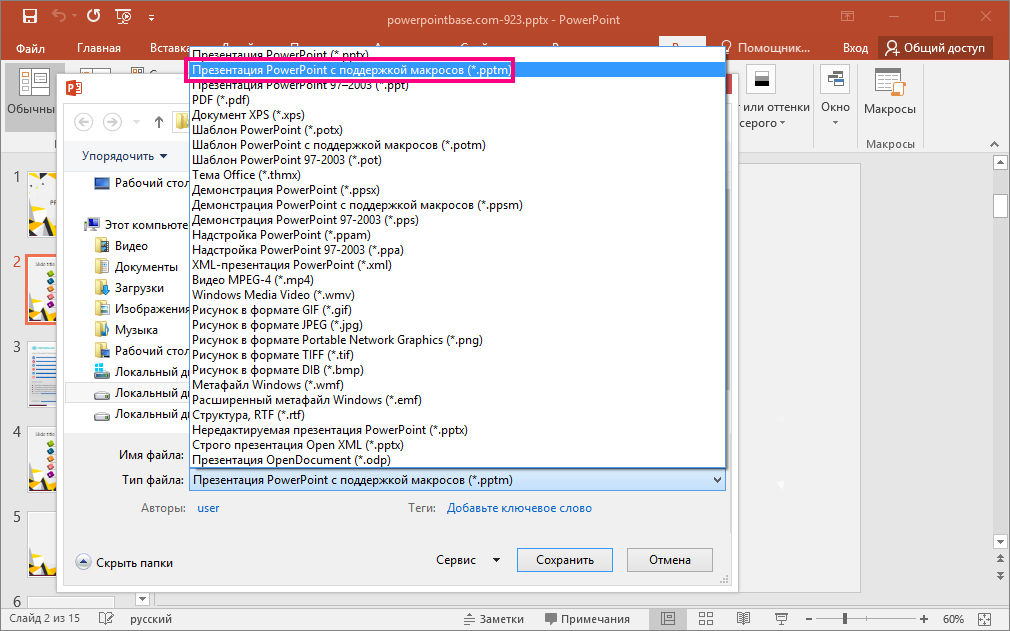Choose Portable Network Graphics (*.png) format

tap(457, 340)
